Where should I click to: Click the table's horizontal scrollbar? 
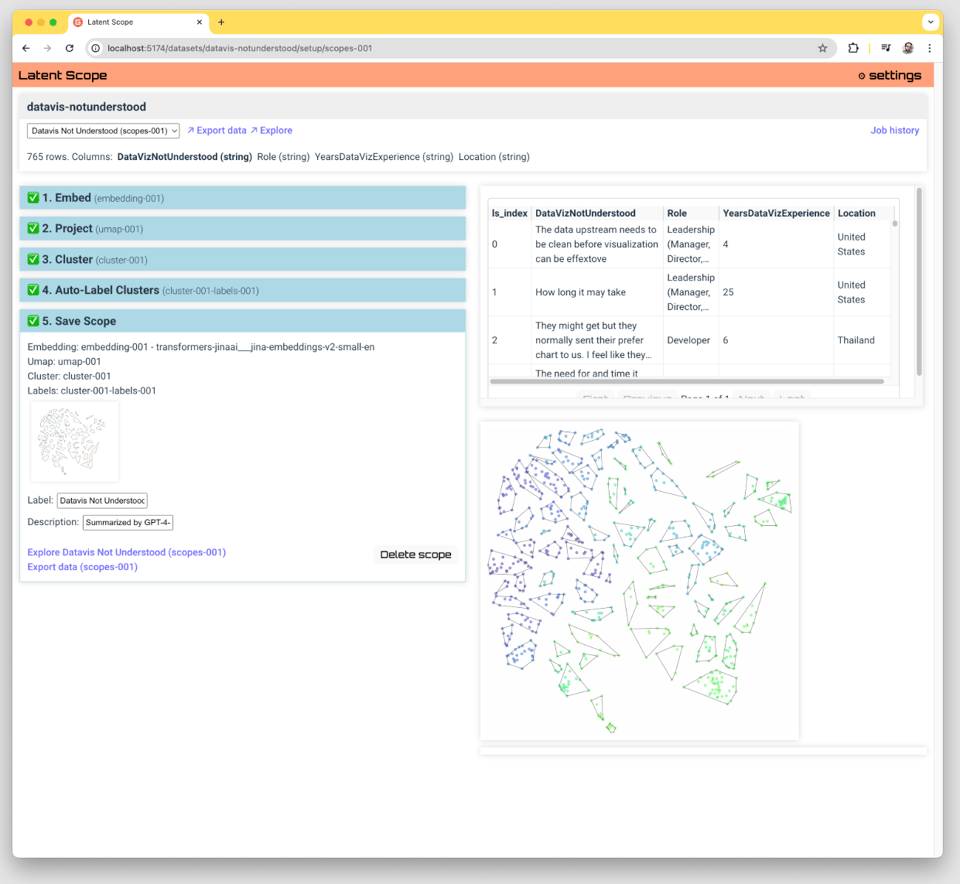[x=686, y=381]
